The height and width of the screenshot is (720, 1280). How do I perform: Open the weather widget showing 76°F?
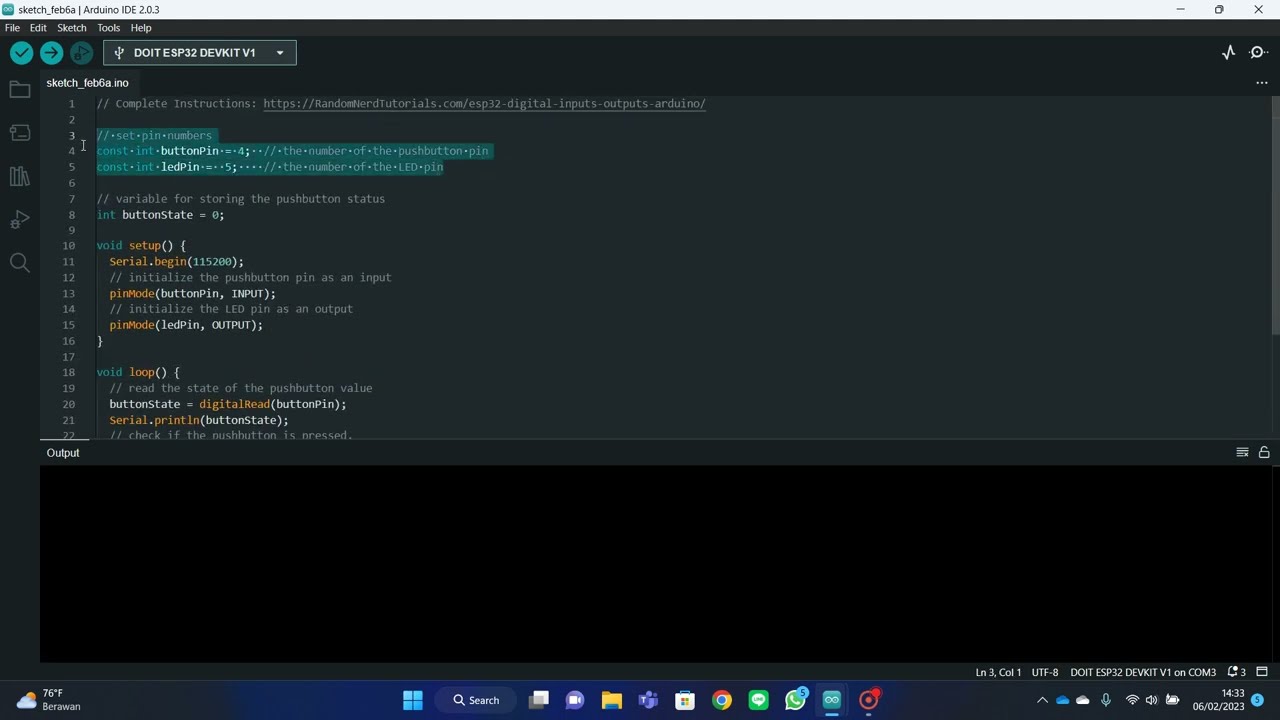[x=48, y=700]
